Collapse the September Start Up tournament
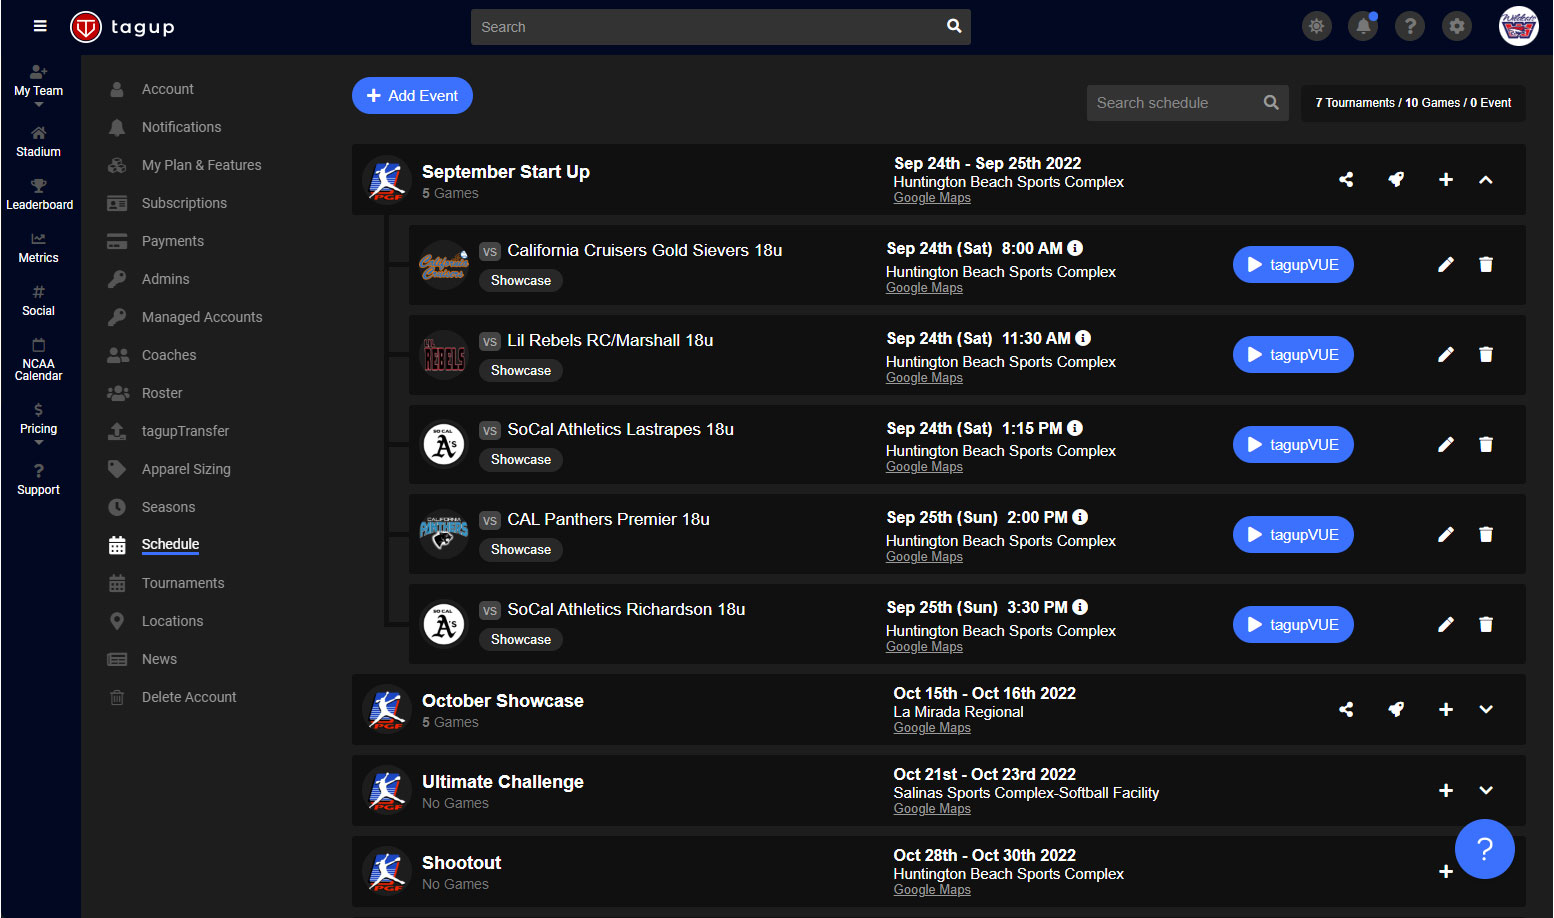Image resolution: width=1554 pixels, height=918 pixels. pos(1486,180)
